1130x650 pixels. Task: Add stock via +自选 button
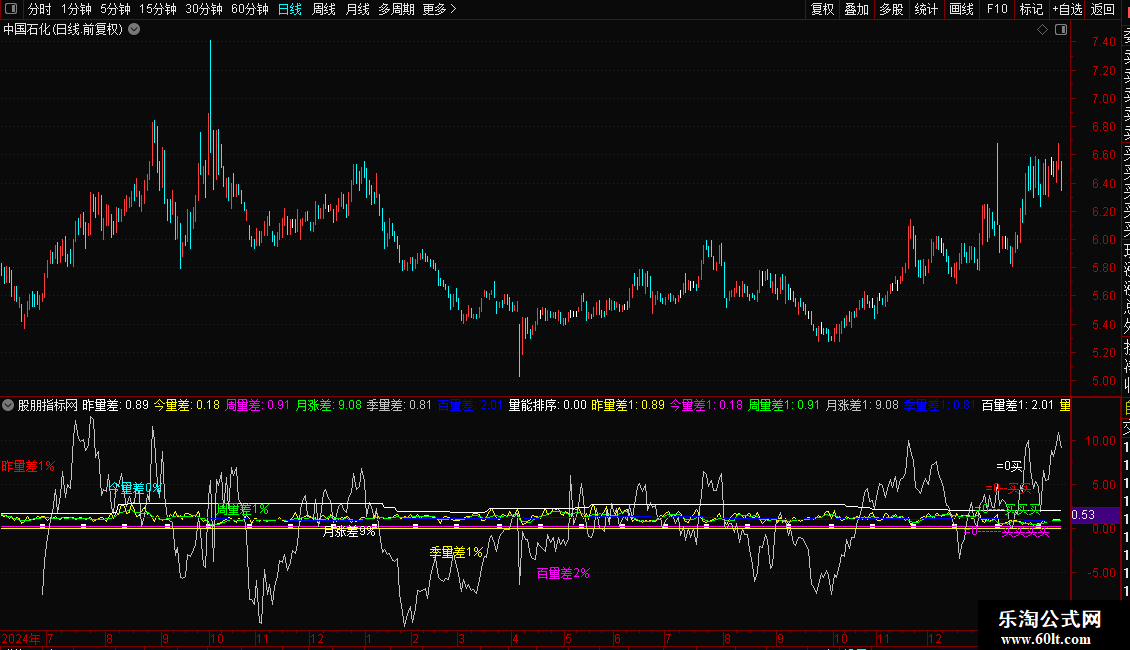(1067, 9)
